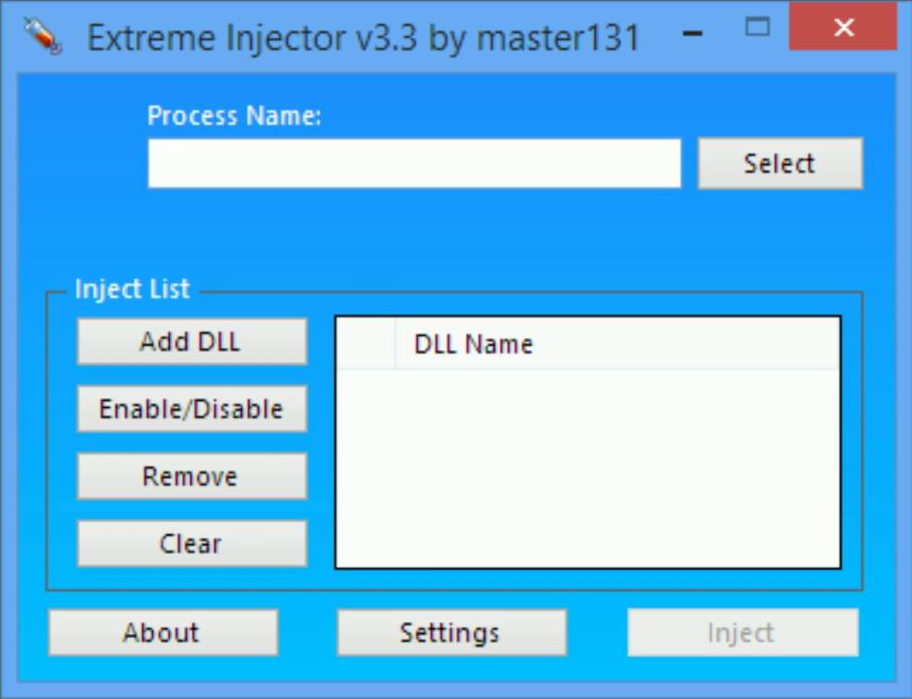
Task: Click the greyed-out Inject button
Action: 743,633
